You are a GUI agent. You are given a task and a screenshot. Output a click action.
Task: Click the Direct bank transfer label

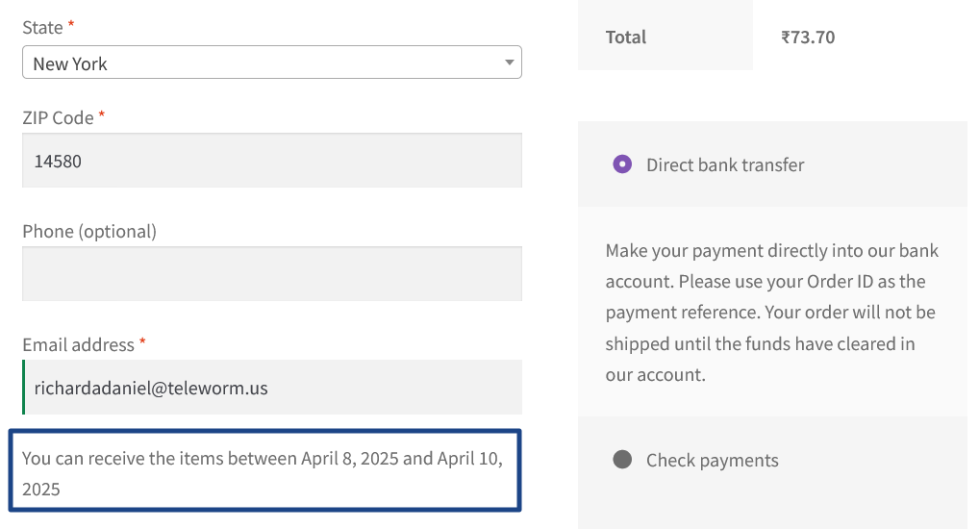point(725,165)
